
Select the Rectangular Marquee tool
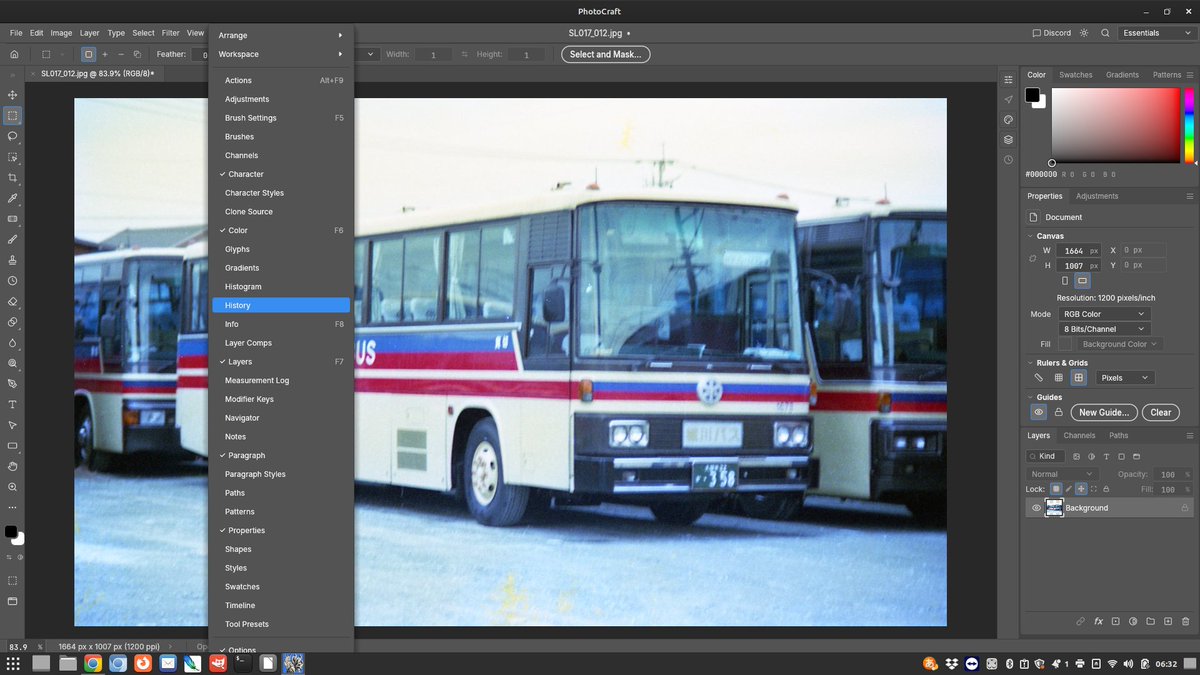click(13, 115)
